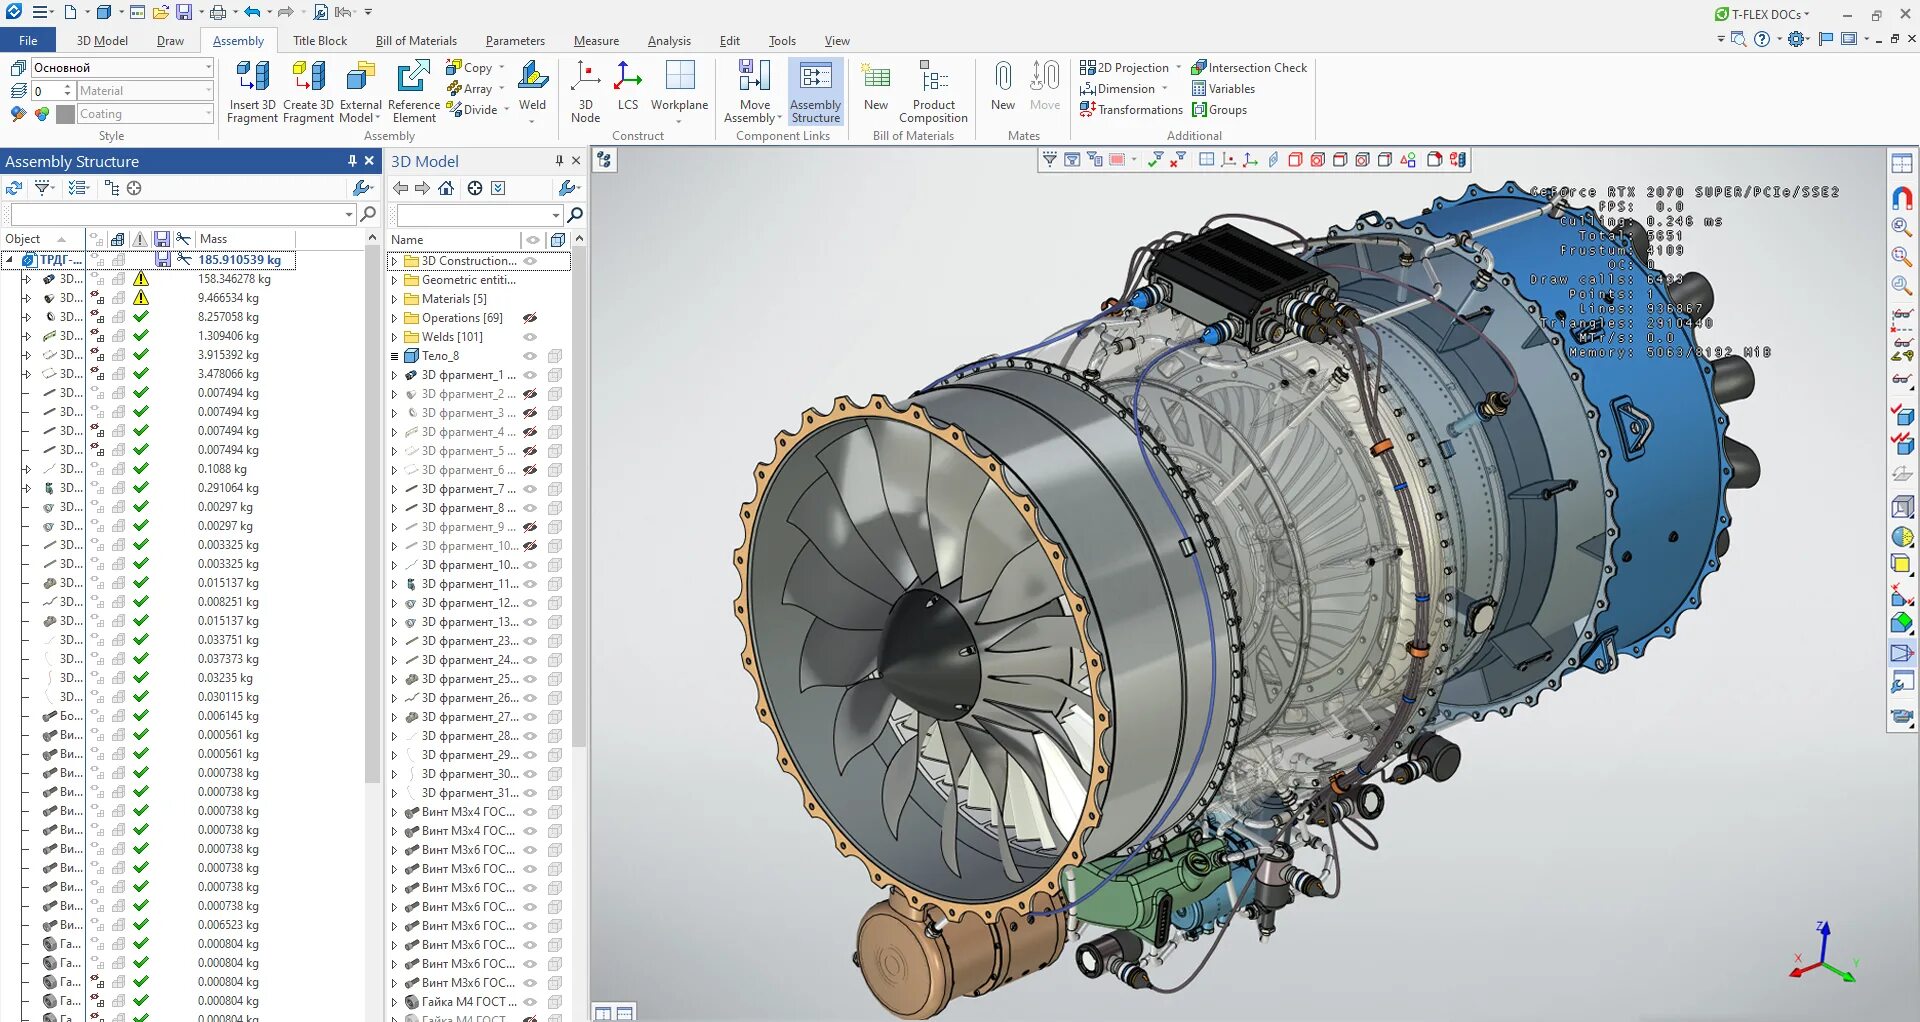Screen dimensions: 1920x1022
Task: Expand the 3D Construction tree node
Action: (x=395, y=261)
